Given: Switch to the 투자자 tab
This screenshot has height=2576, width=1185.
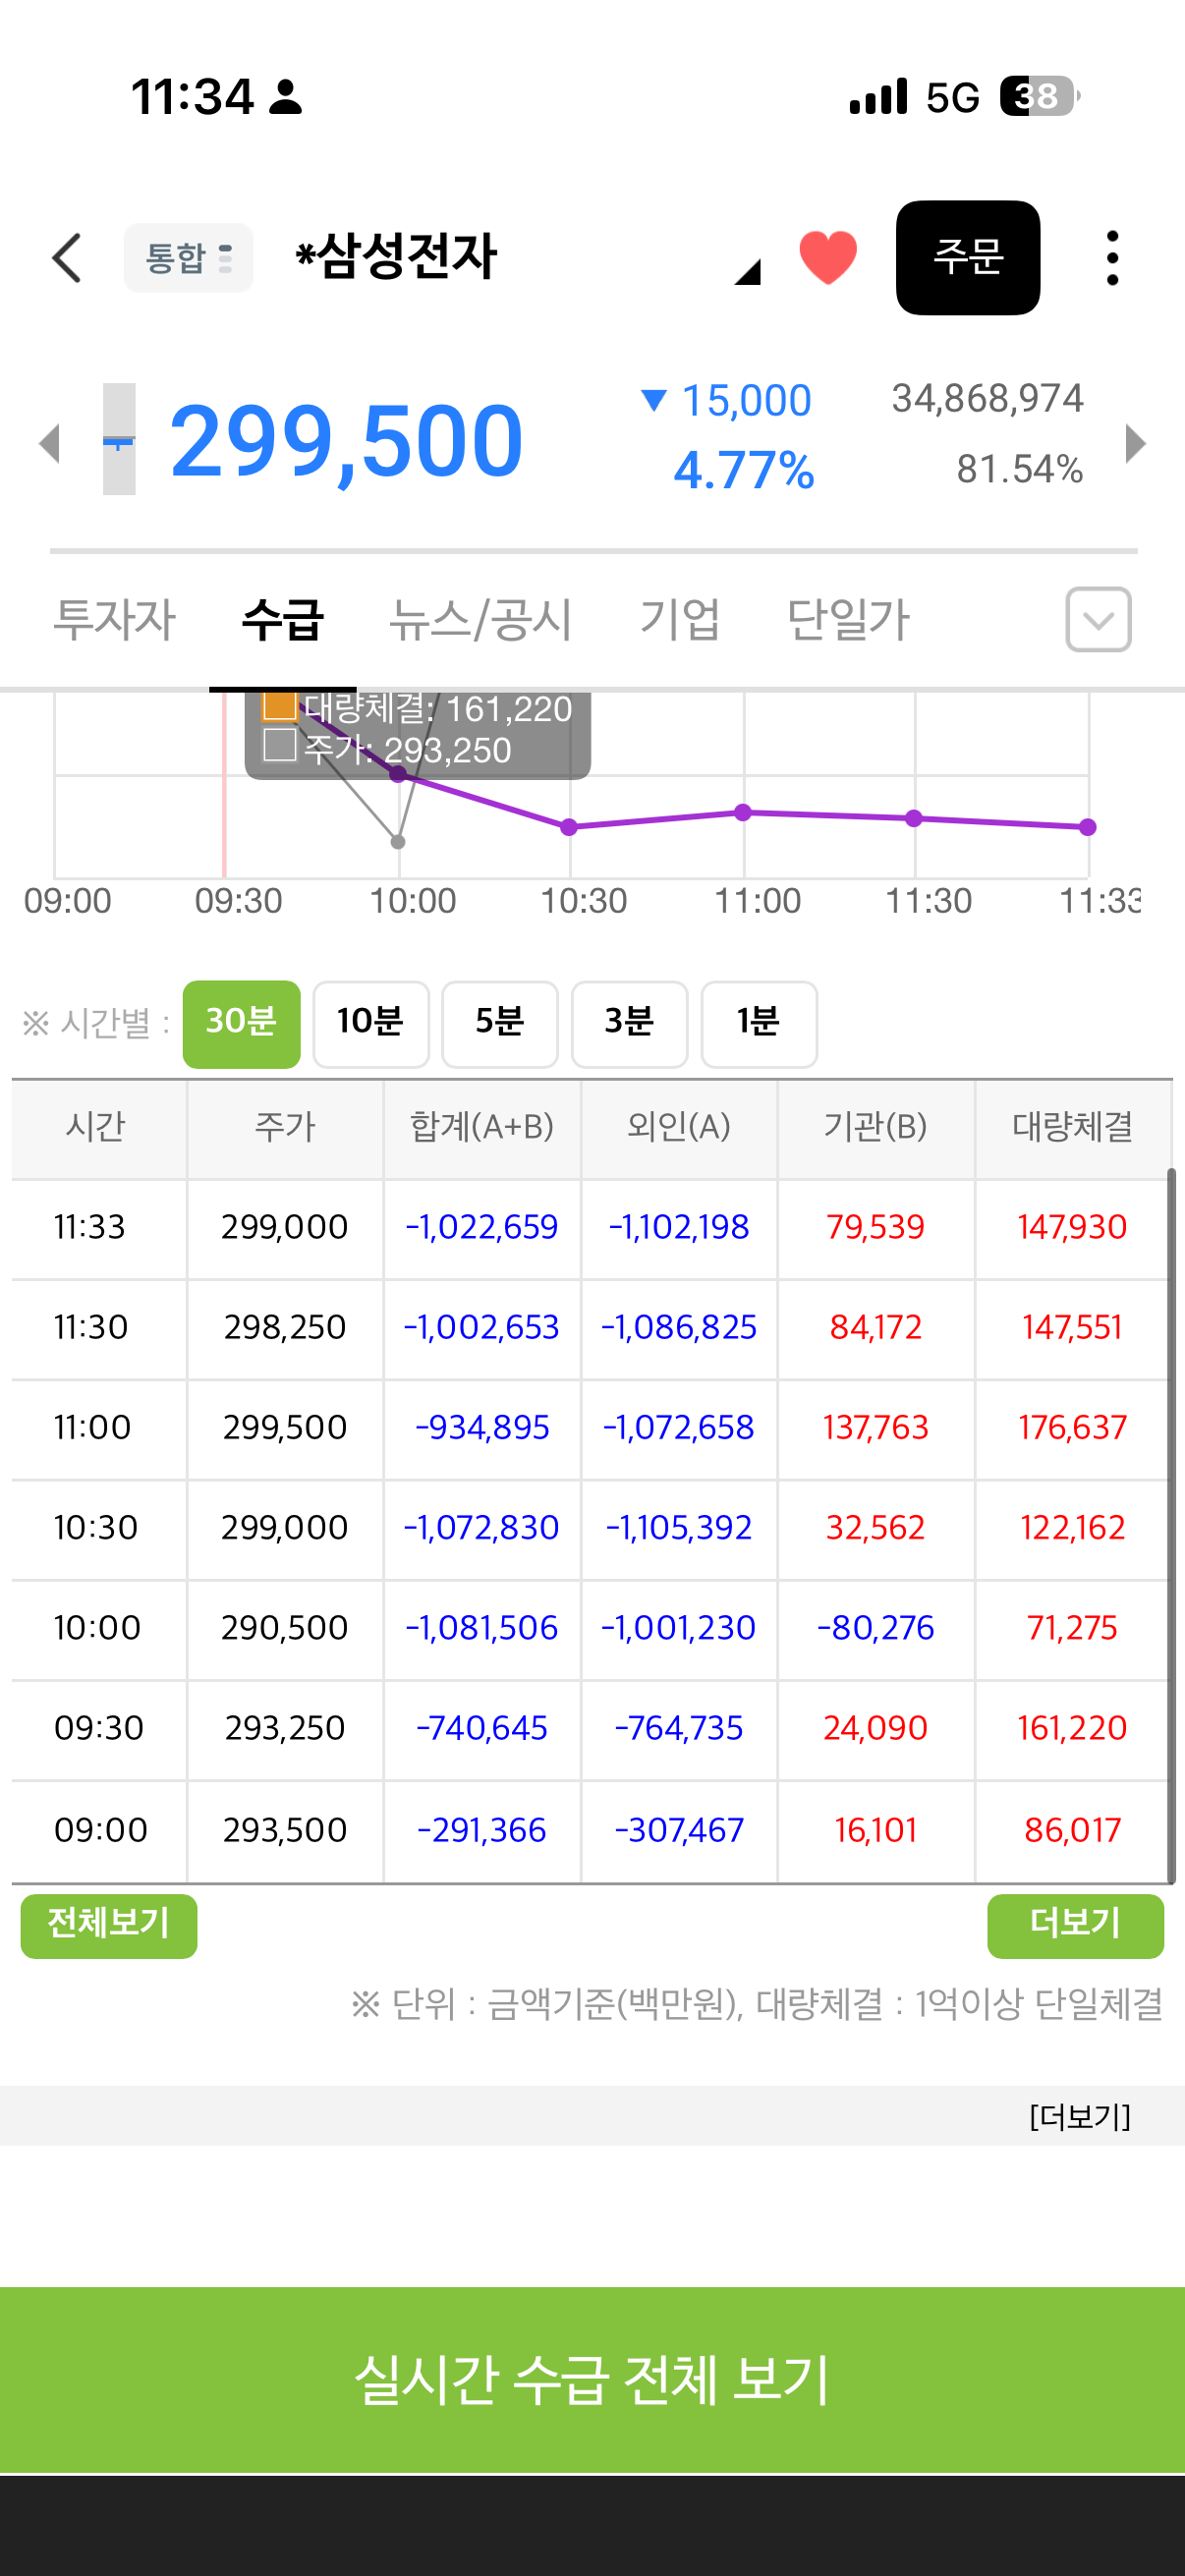Looking at the screenshot, I should point(114,619).
